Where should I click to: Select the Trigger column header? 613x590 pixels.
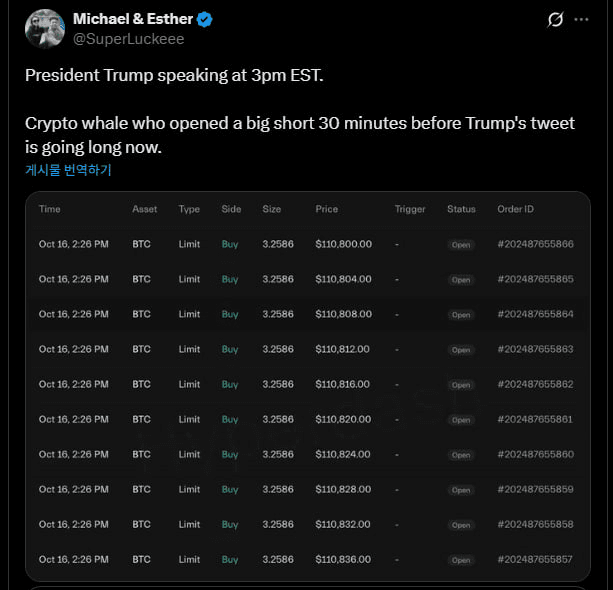410,209
